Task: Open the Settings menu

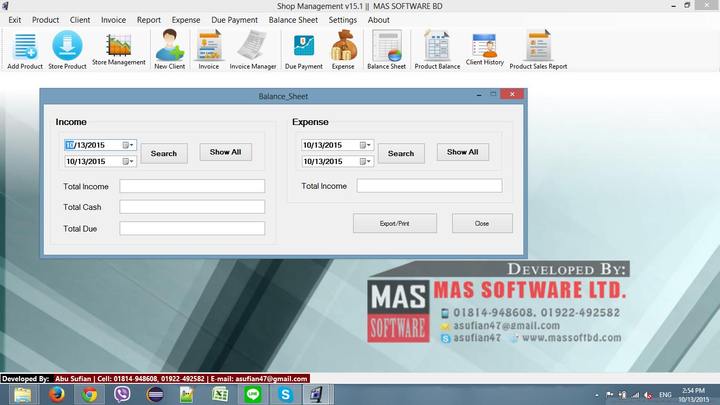Action: [x=342, y=20]
